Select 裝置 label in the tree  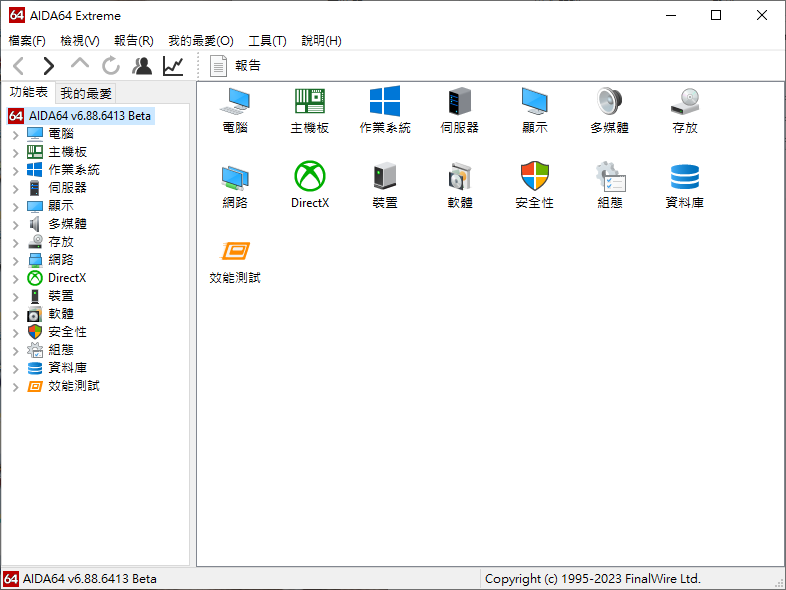pos(61,296)
